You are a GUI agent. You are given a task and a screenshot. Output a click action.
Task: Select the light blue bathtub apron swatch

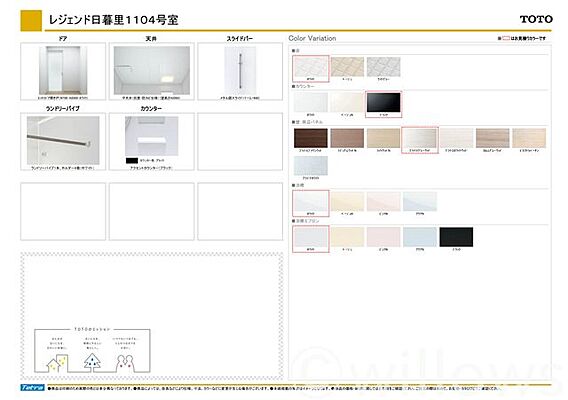tap(420, 237)
